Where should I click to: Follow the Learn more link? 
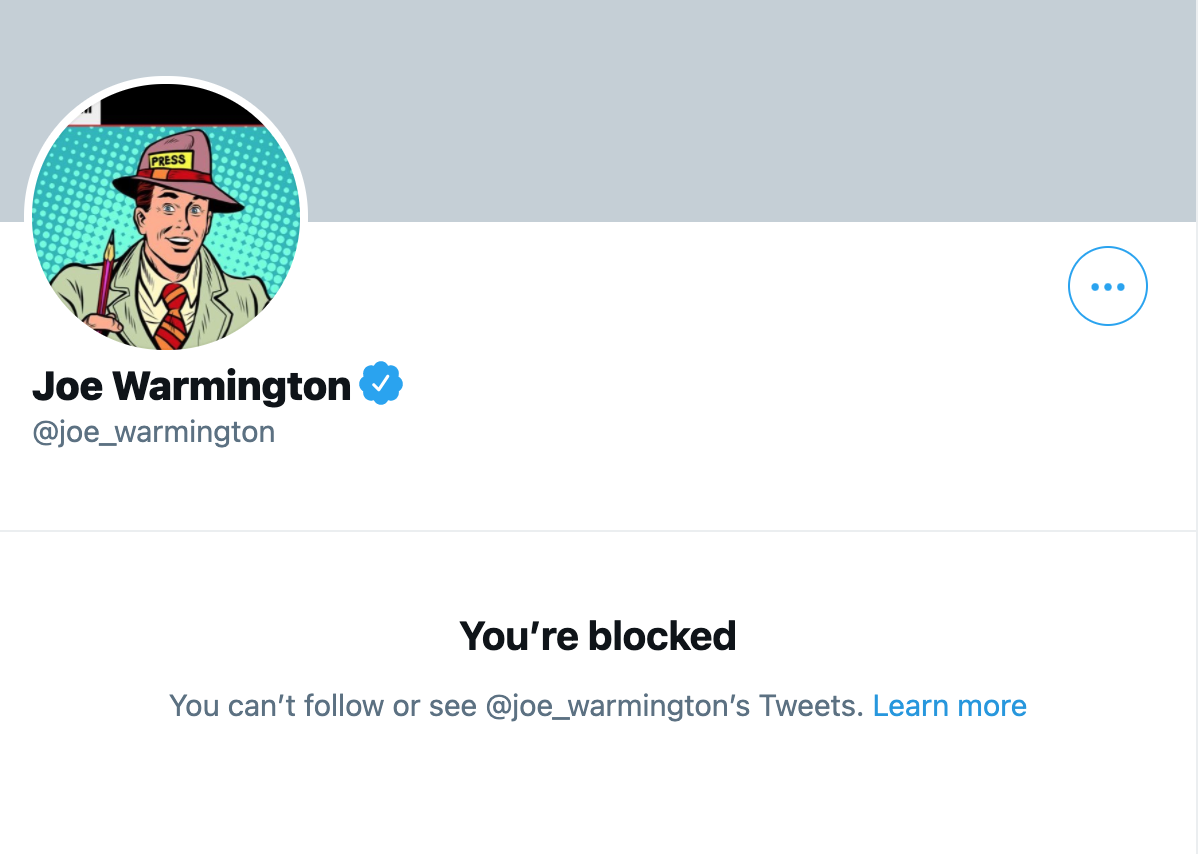click(950, 706)
